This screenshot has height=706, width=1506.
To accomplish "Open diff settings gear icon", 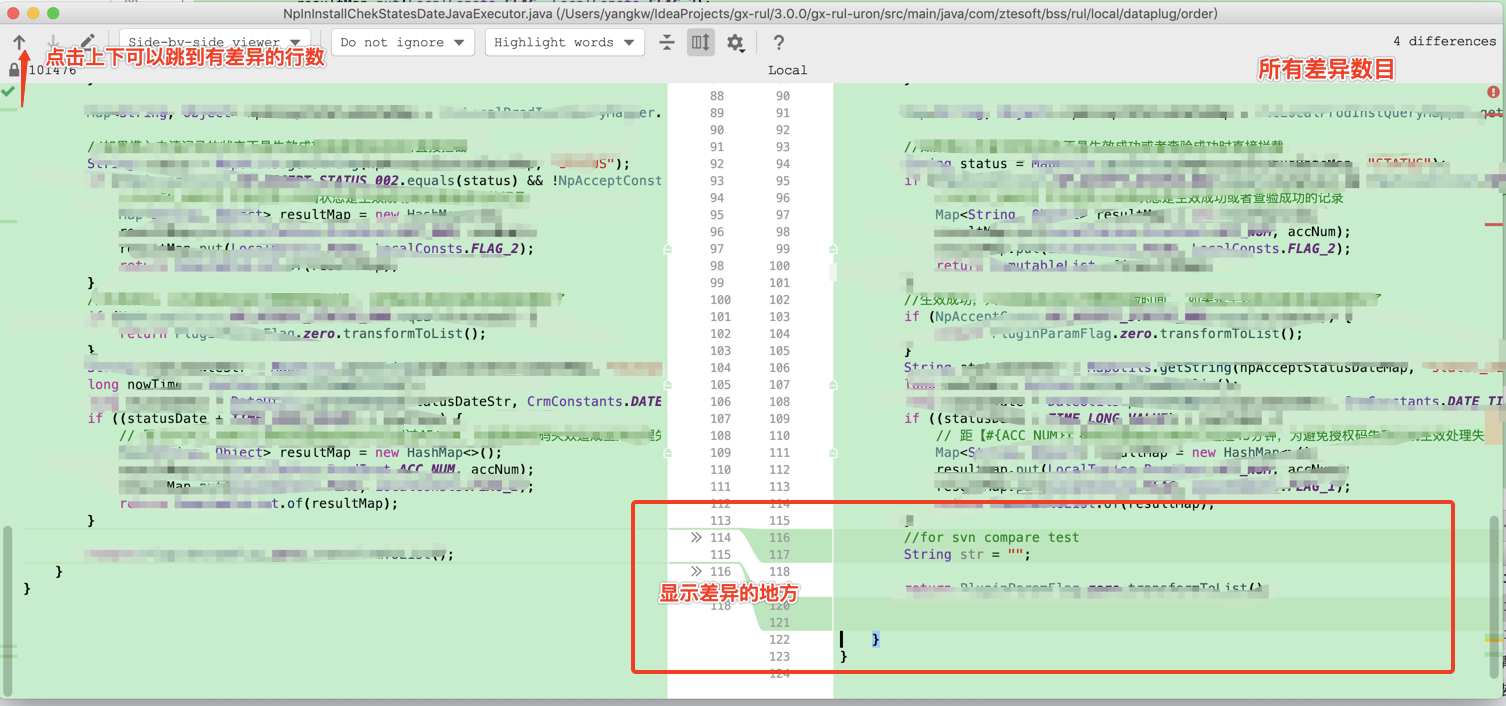I will click(736, 42).
